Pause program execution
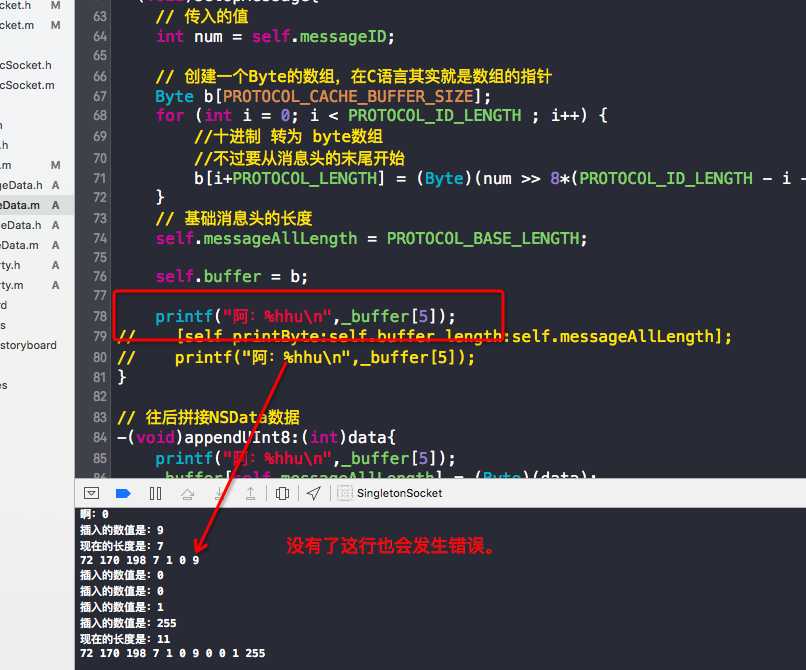This screenshot has width=806, height=670. coord(155,494)
